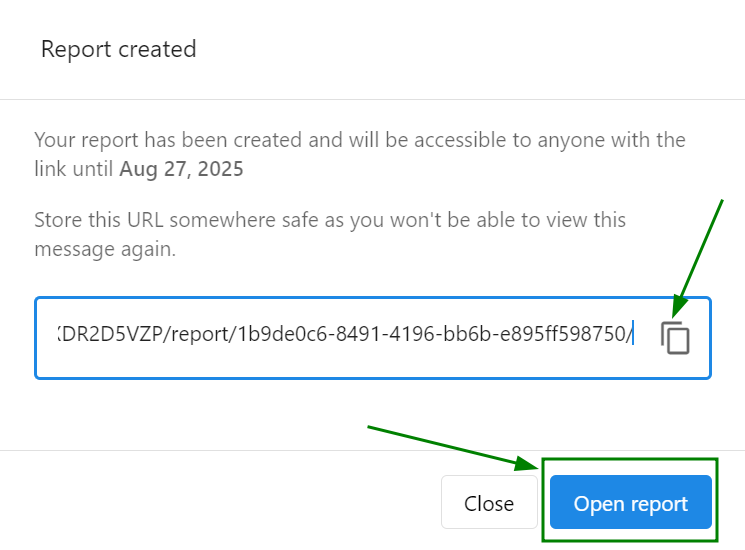
Task: Close the Report created dialog
Action: pyautogui.click(x=489, y=502)
